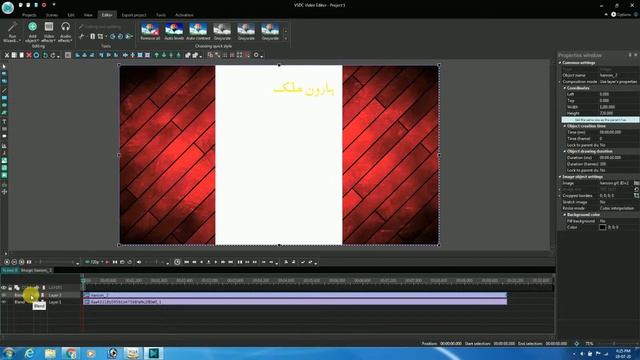
Task: Open the Export project tab
Action: [134, 15]
